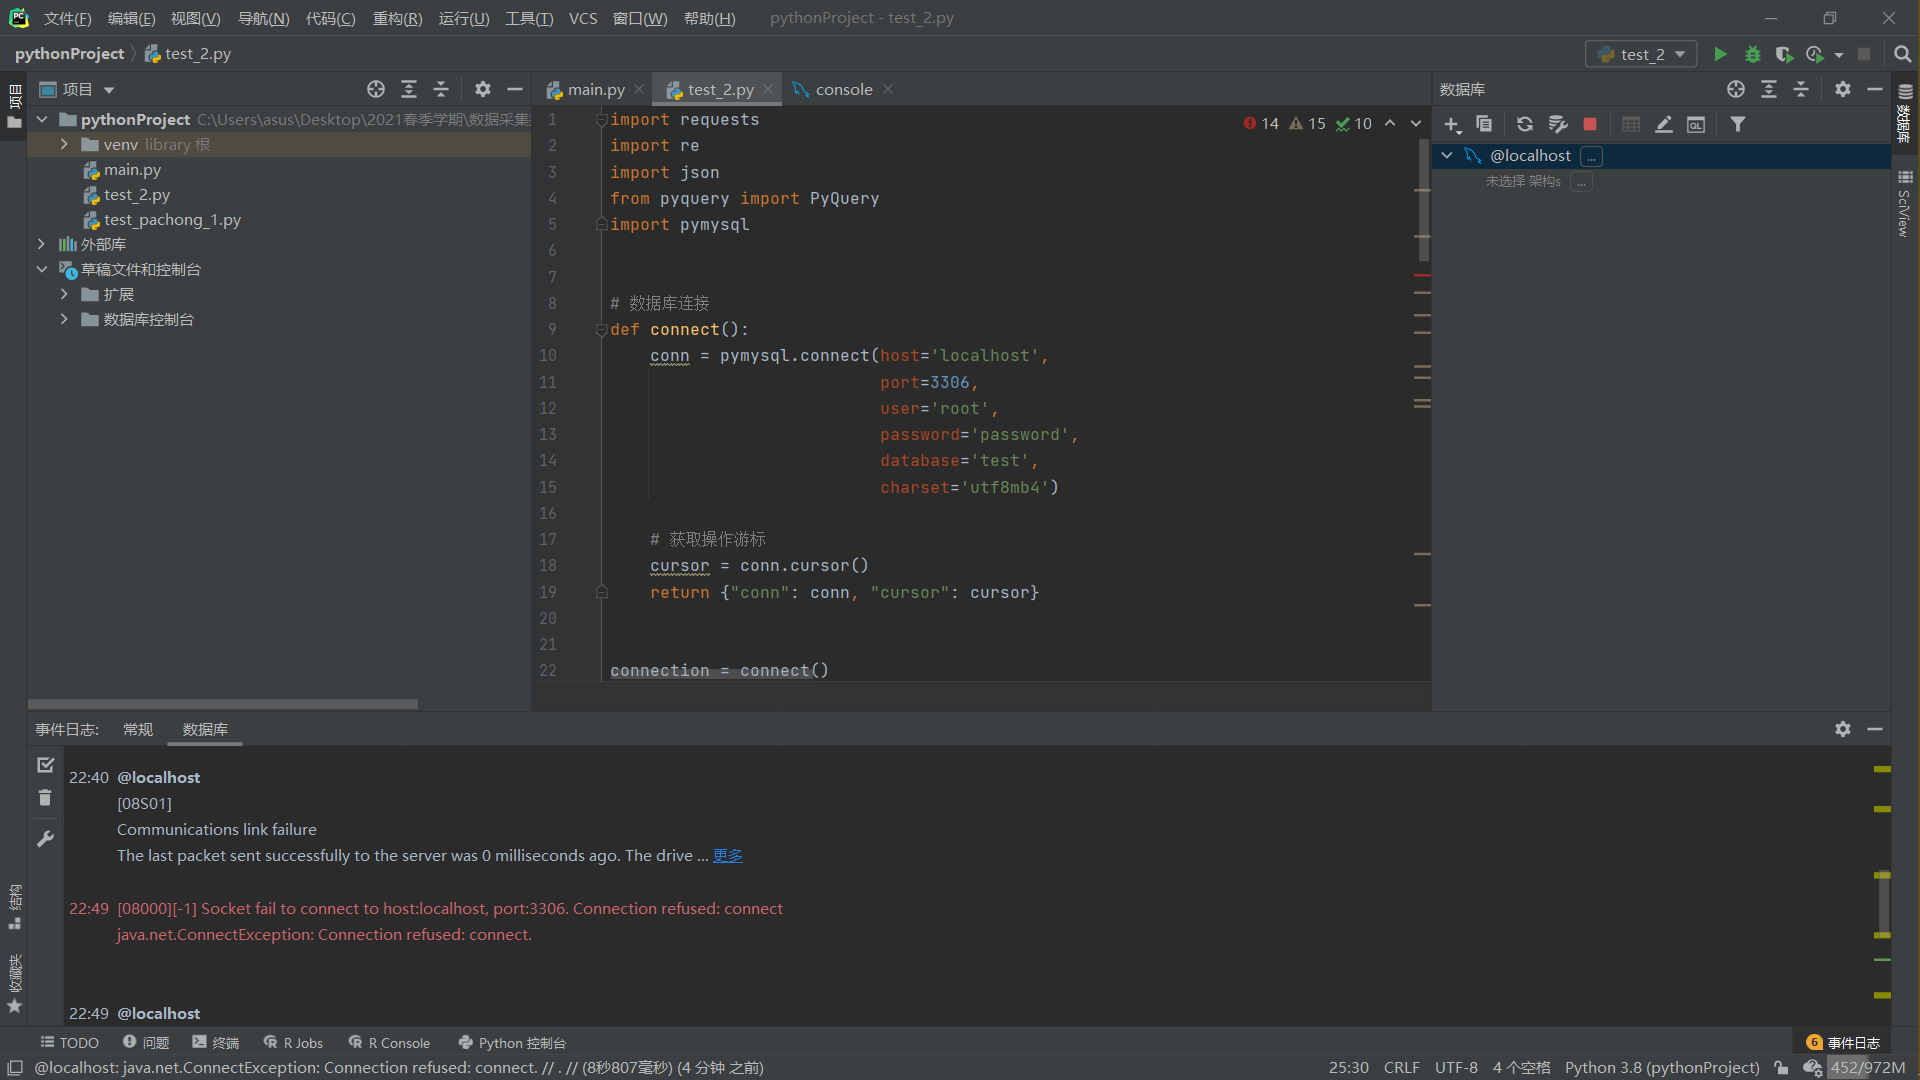The image size is (1920, 1080).
Task: Open the profiler run icon
Action: 1815,54
